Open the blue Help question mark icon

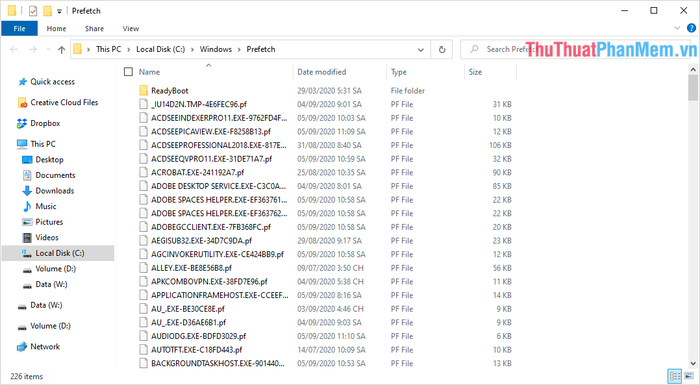691,28
